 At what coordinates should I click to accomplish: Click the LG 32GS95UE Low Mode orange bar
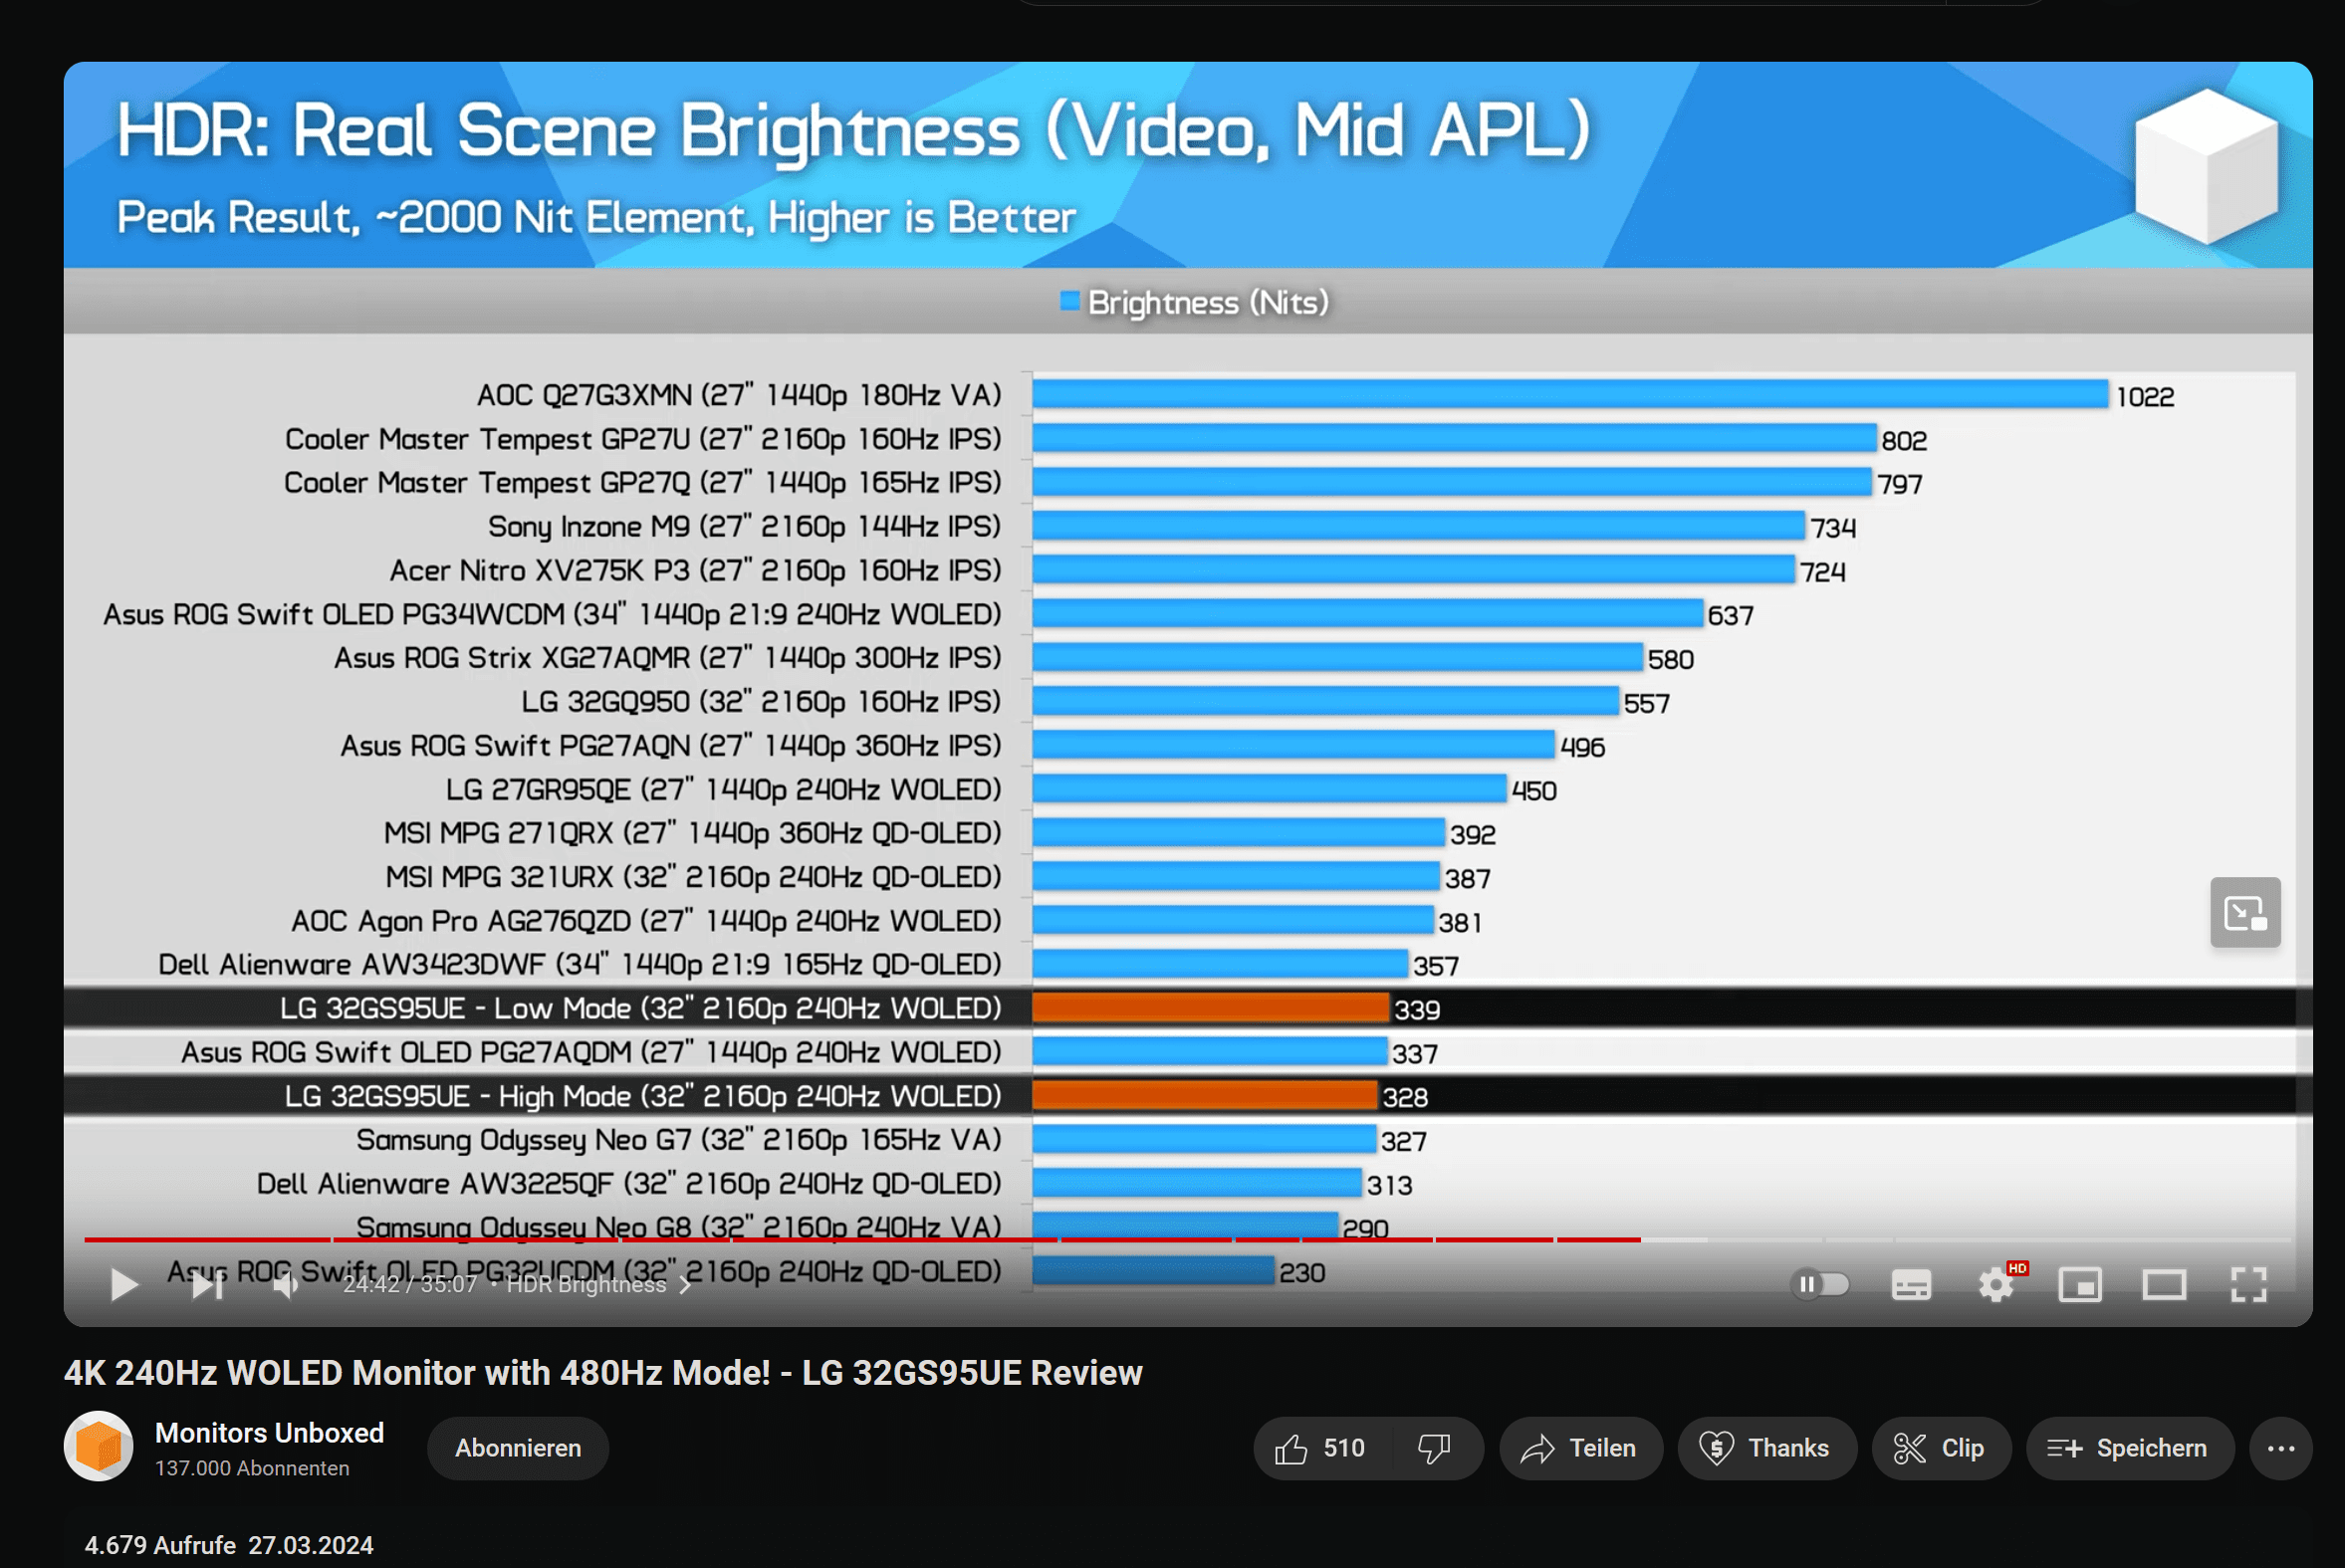[1211, 1008]
